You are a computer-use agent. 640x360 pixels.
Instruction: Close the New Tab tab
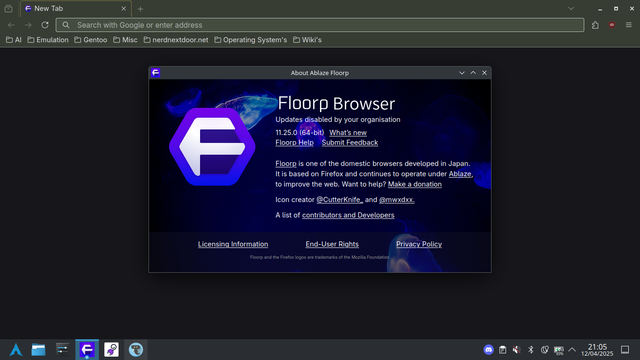tap(124, 9)
